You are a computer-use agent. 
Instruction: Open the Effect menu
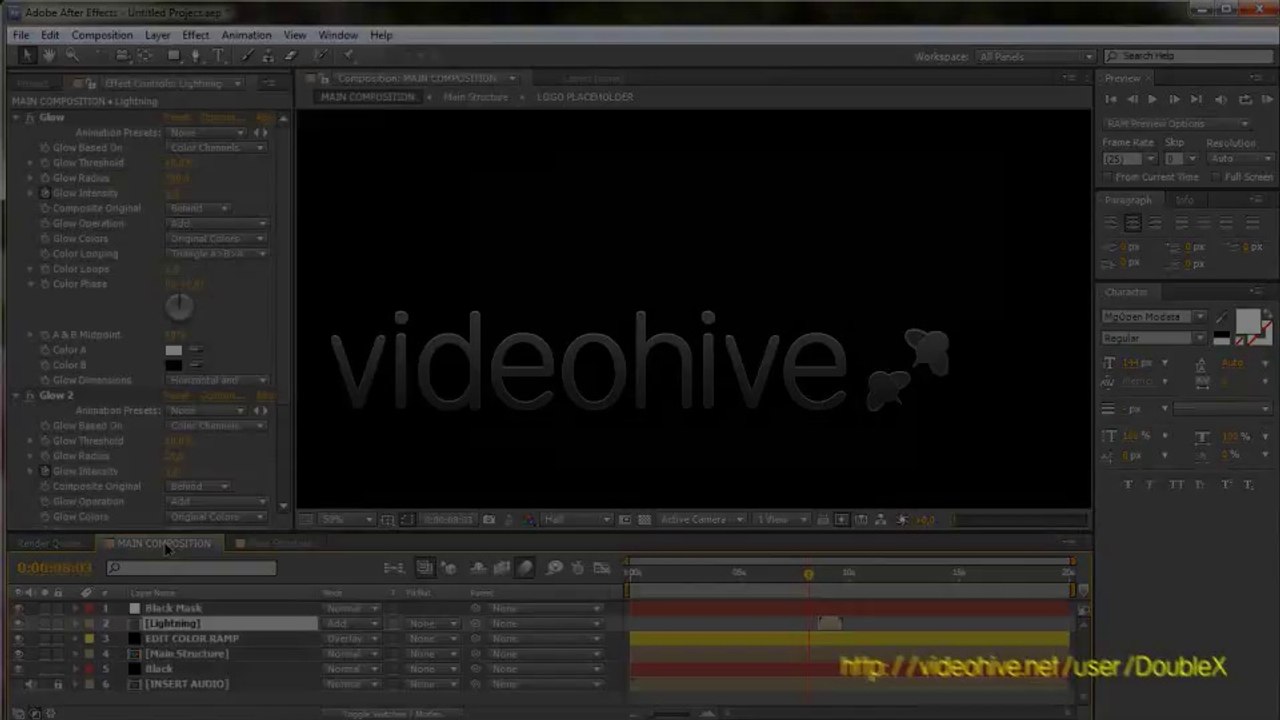click(x=196, y=35)
